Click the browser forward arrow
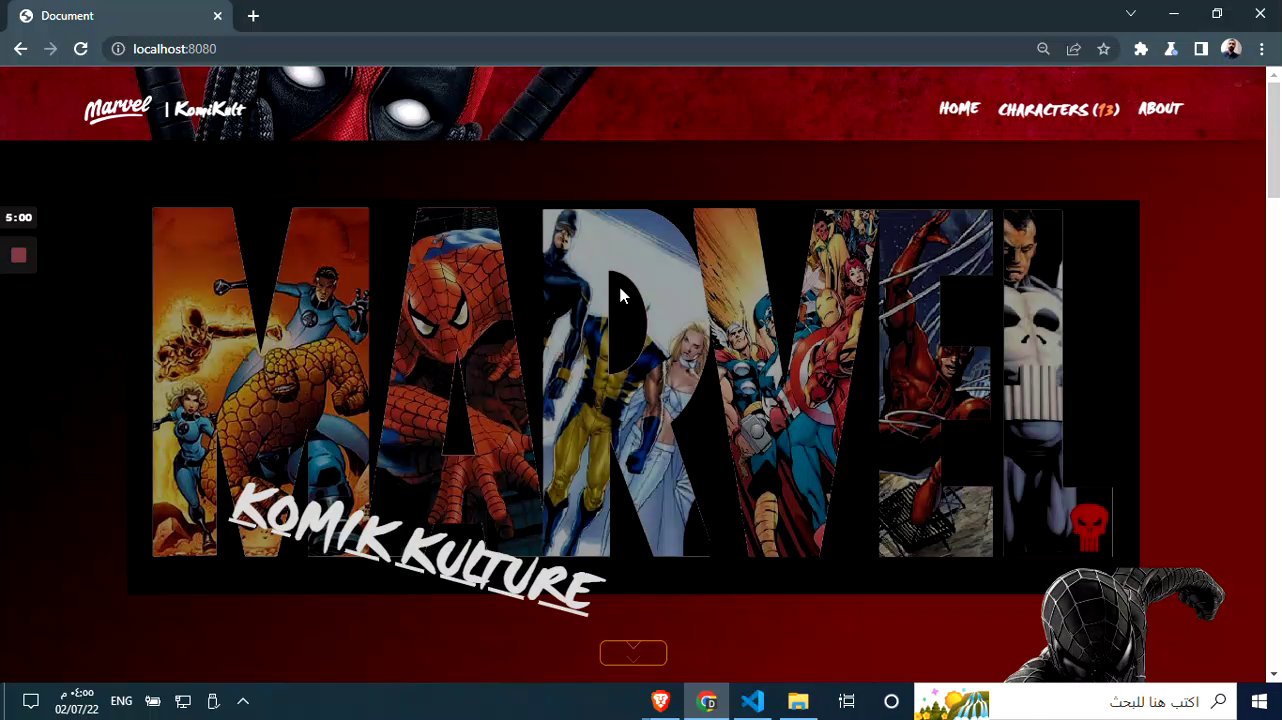Viewport: 1282px width, 720px height. pyautogui.click(x=50, y=49)
